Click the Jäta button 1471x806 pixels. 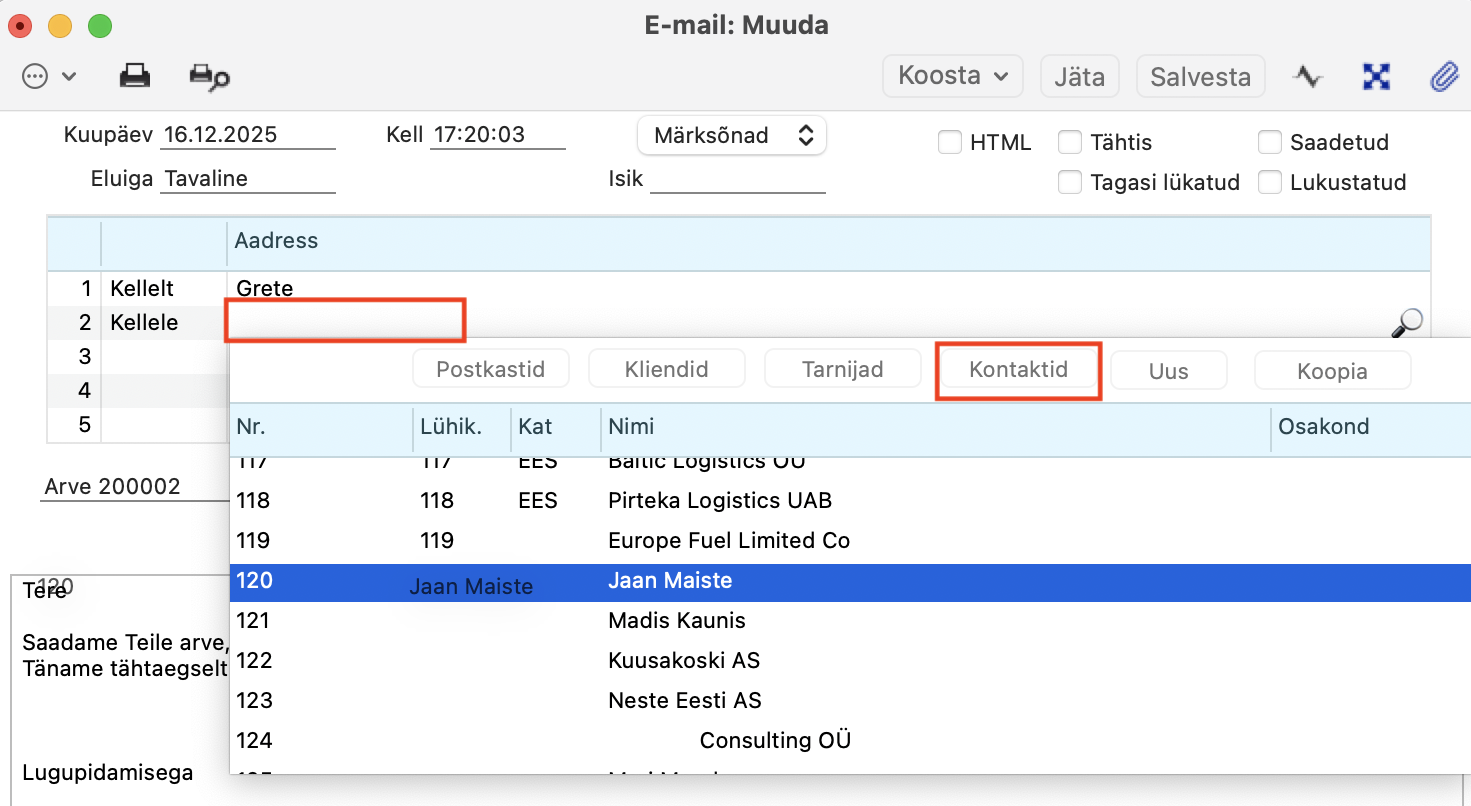1079,76
